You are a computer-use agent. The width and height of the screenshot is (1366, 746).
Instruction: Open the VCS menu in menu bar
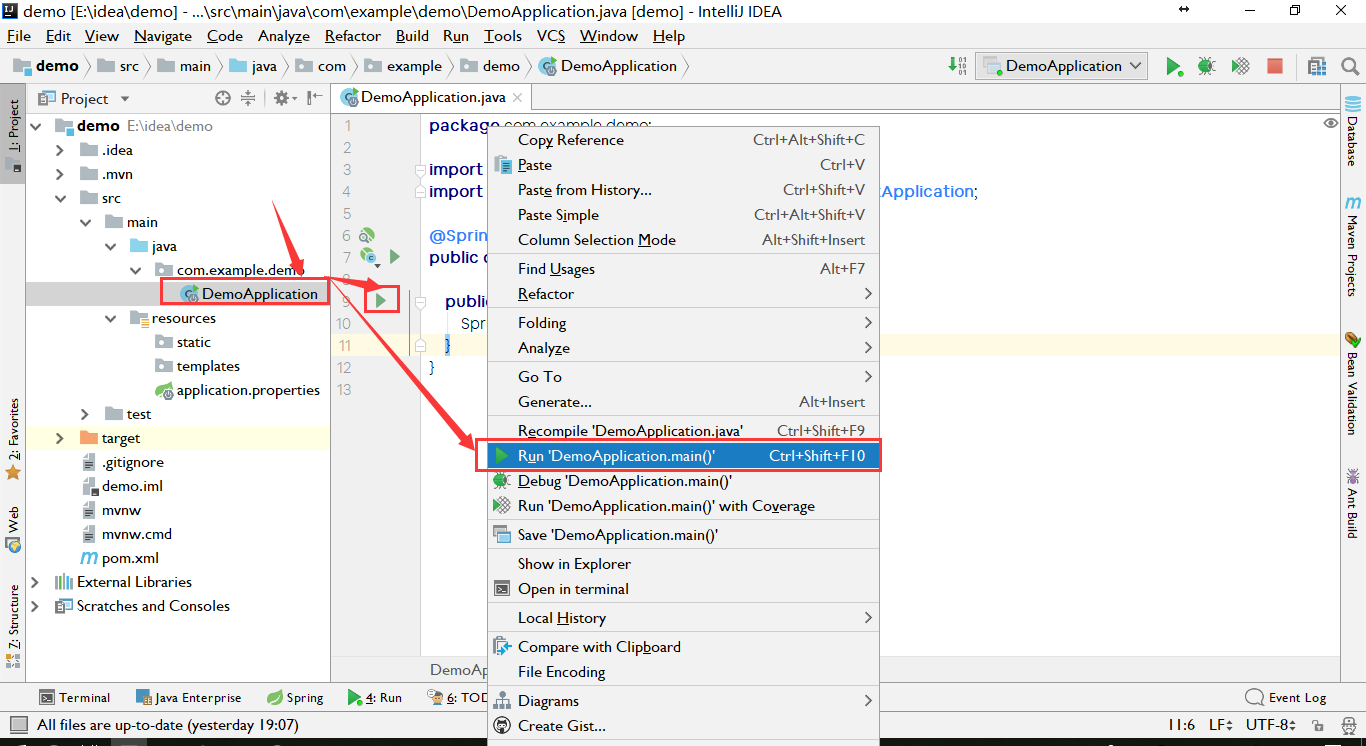551,36
